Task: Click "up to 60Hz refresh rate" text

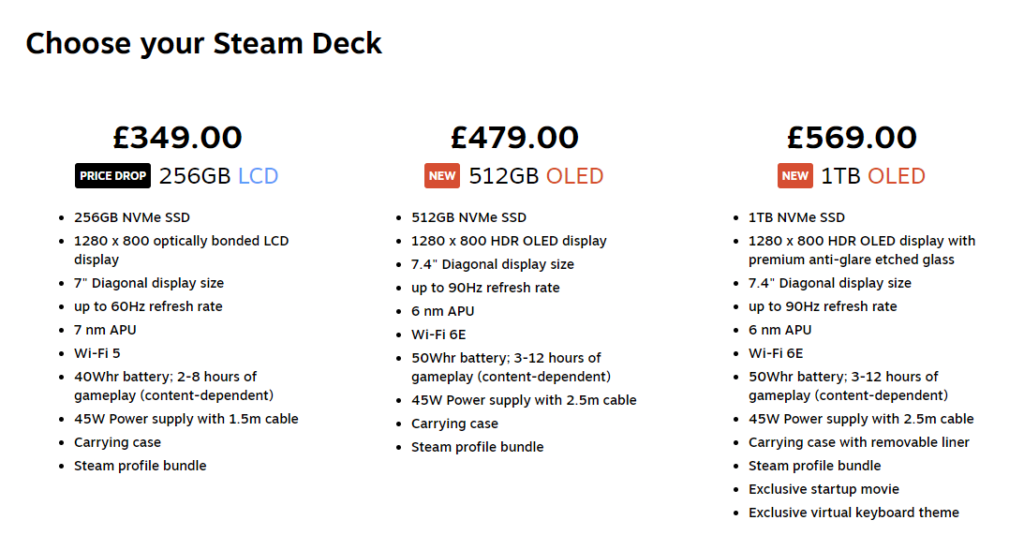Action: point(148,307)
